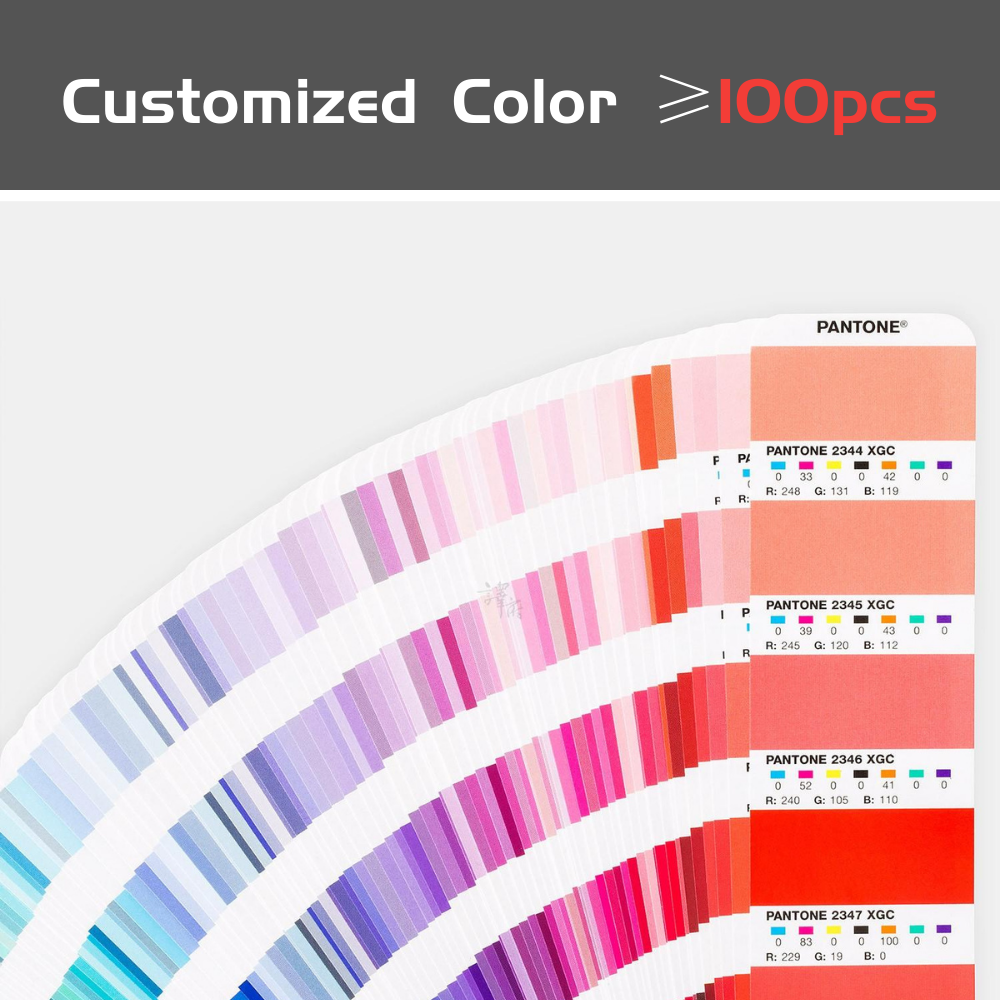
Task: Click the "PANTONE 2347 XGC" label
Action: (830, 915)
